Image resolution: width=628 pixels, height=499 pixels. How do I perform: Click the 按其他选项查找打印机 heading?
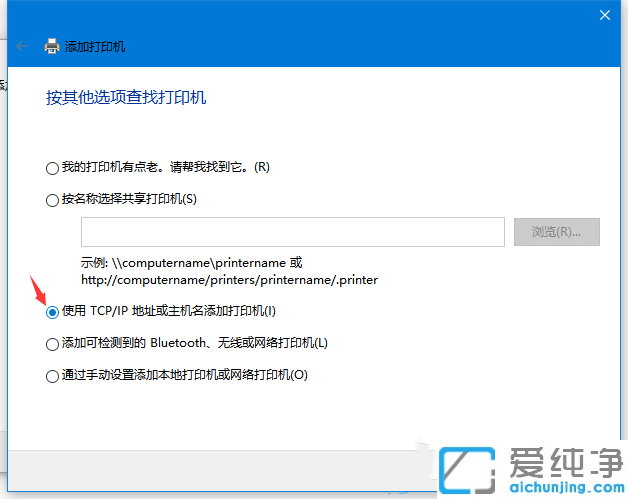[x=126, y=97]
